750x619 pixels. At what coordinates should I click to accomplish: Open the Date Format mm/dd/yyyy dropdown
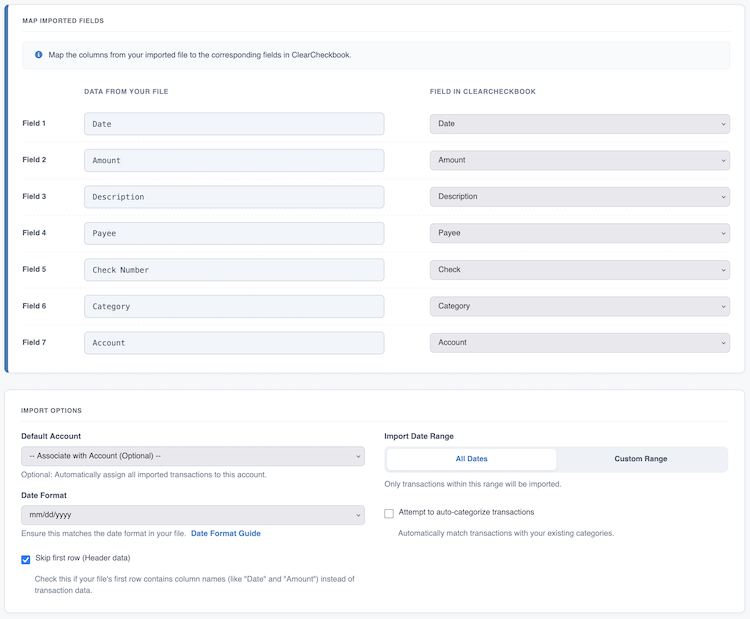pos(193,515)
